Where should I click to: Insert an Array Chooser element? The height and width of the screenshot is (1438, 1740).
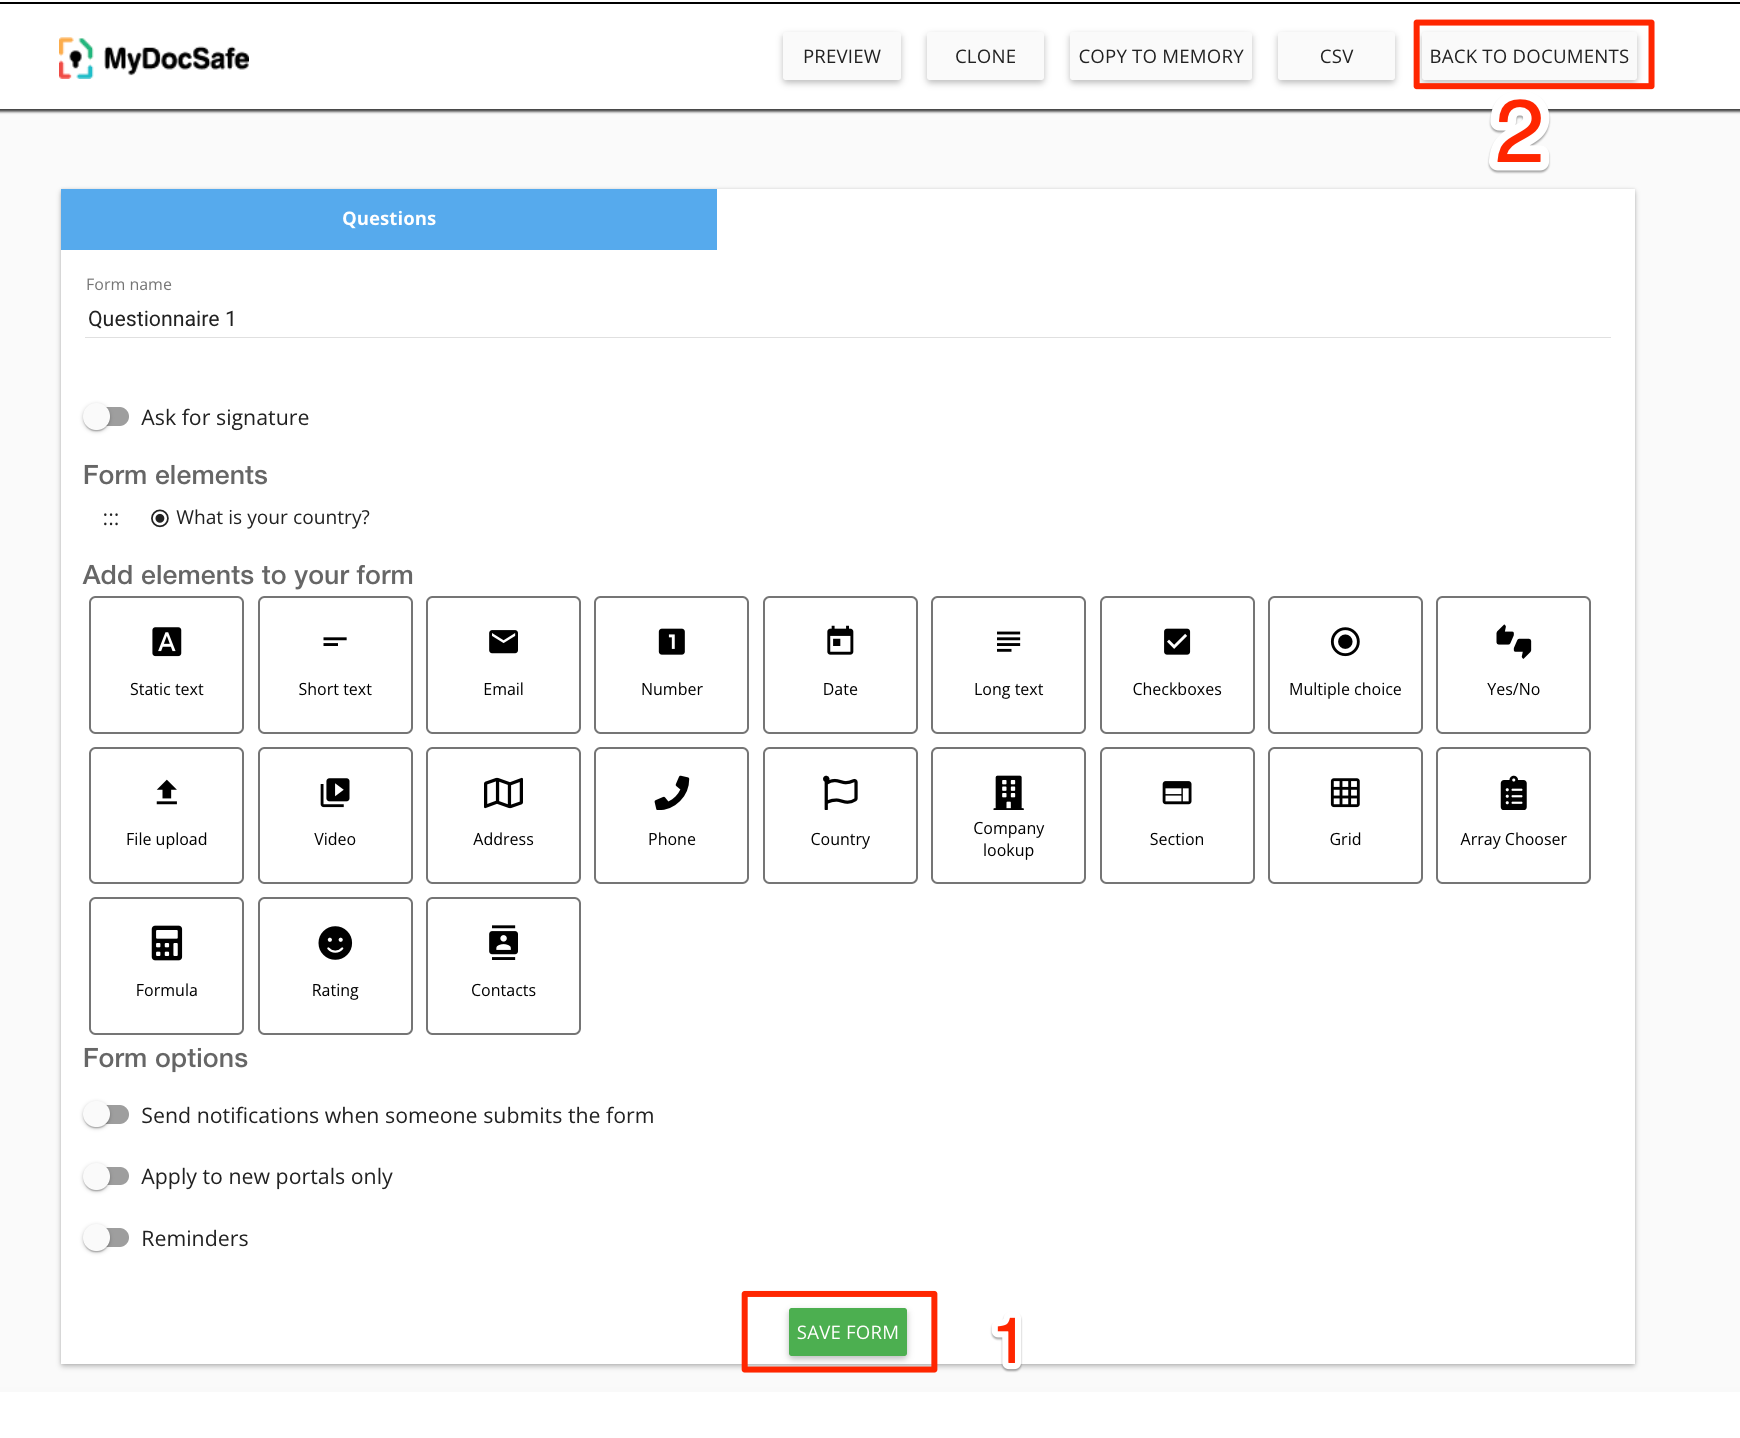coord(1512,814)
